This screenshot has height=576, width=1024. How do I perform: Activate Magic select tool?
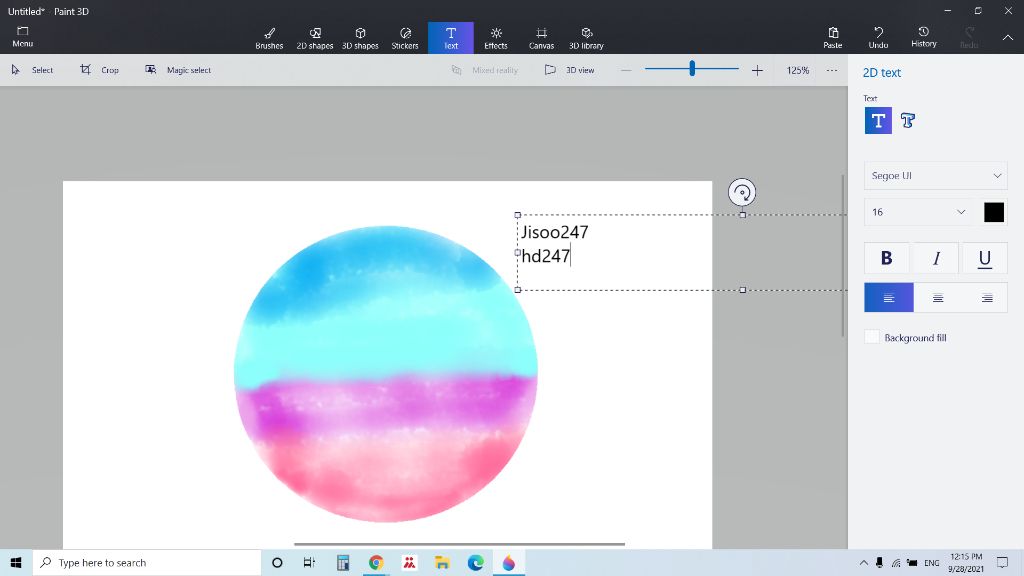pos(178,70)
